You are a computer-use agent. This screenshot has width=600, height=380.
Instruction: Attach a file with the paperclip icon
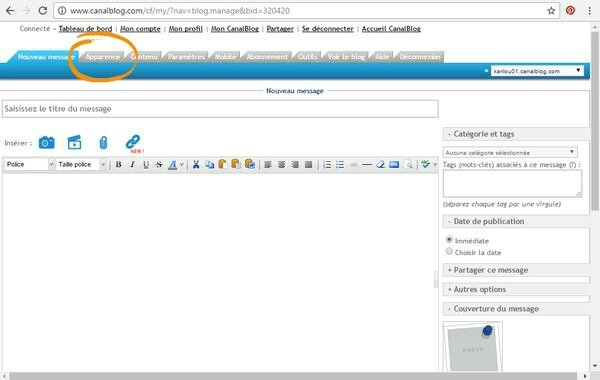coord(103,143)
